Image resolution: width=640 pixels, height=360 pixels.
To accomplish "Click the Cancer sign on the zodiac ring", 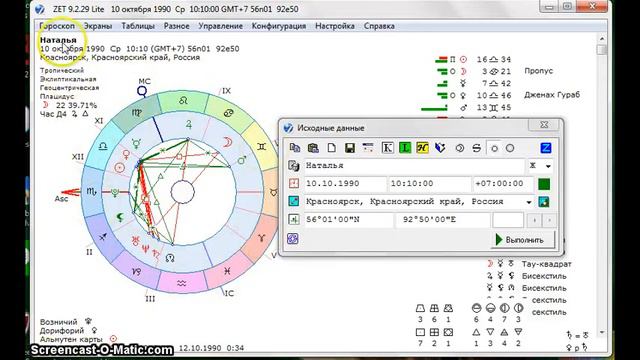I will point(229,113).
